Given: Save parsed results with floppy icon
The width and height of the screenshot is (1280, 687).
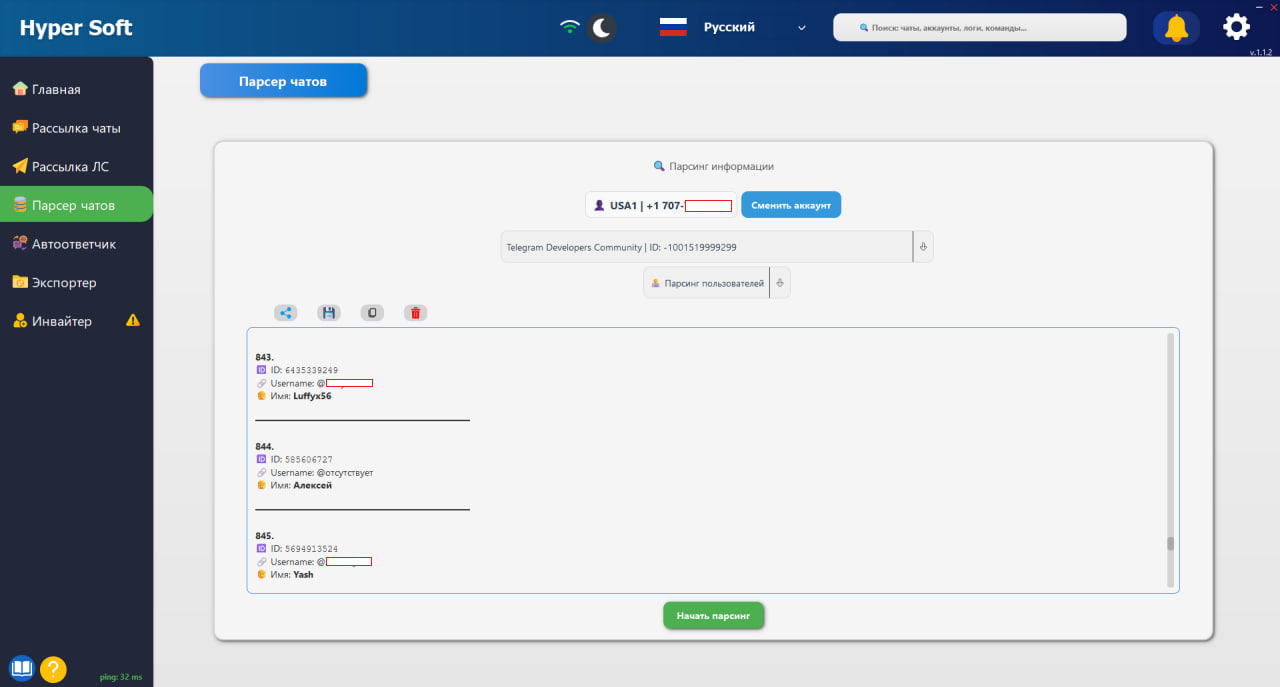Looking at the screenshot, I should coord(329,313).
